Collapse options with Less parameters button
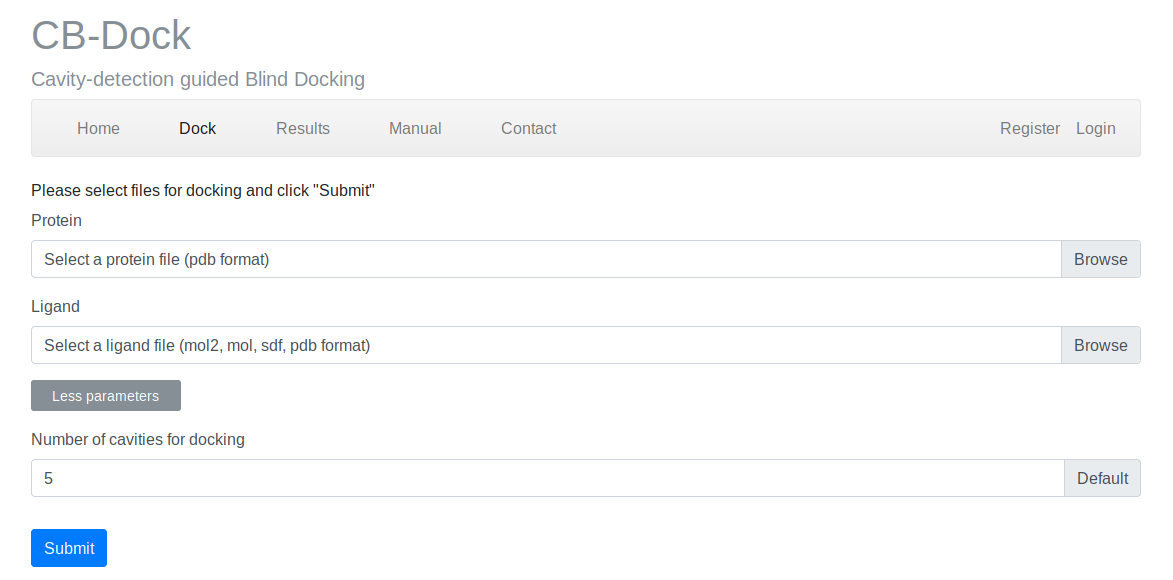This screenshot has height=580, width=1173. point(106,396)
